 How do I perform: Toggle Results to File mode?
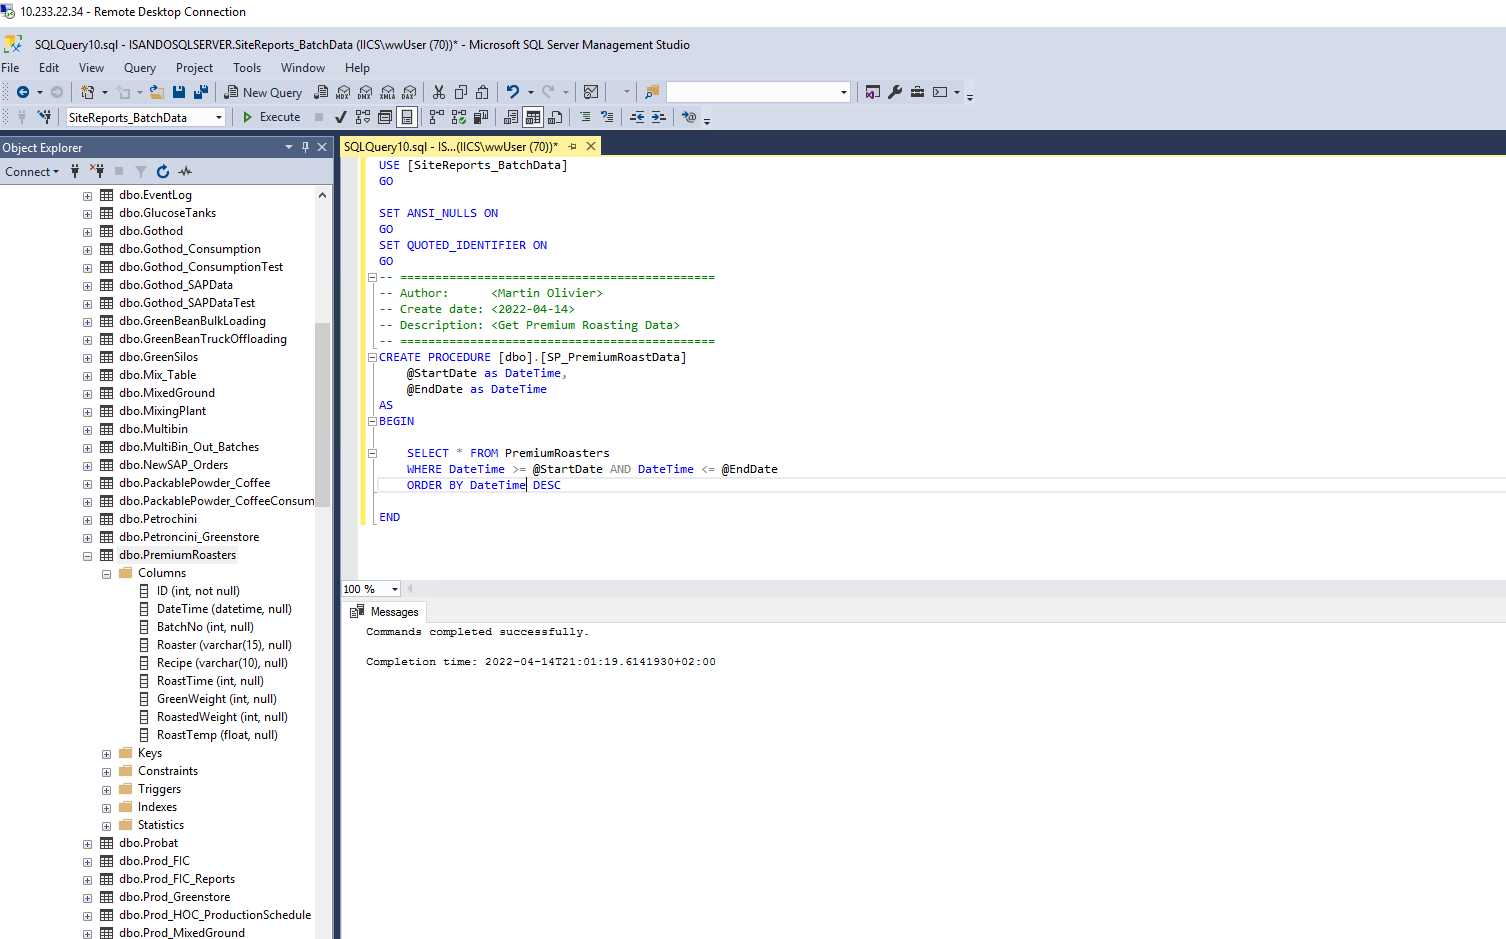tap(555, 117)
